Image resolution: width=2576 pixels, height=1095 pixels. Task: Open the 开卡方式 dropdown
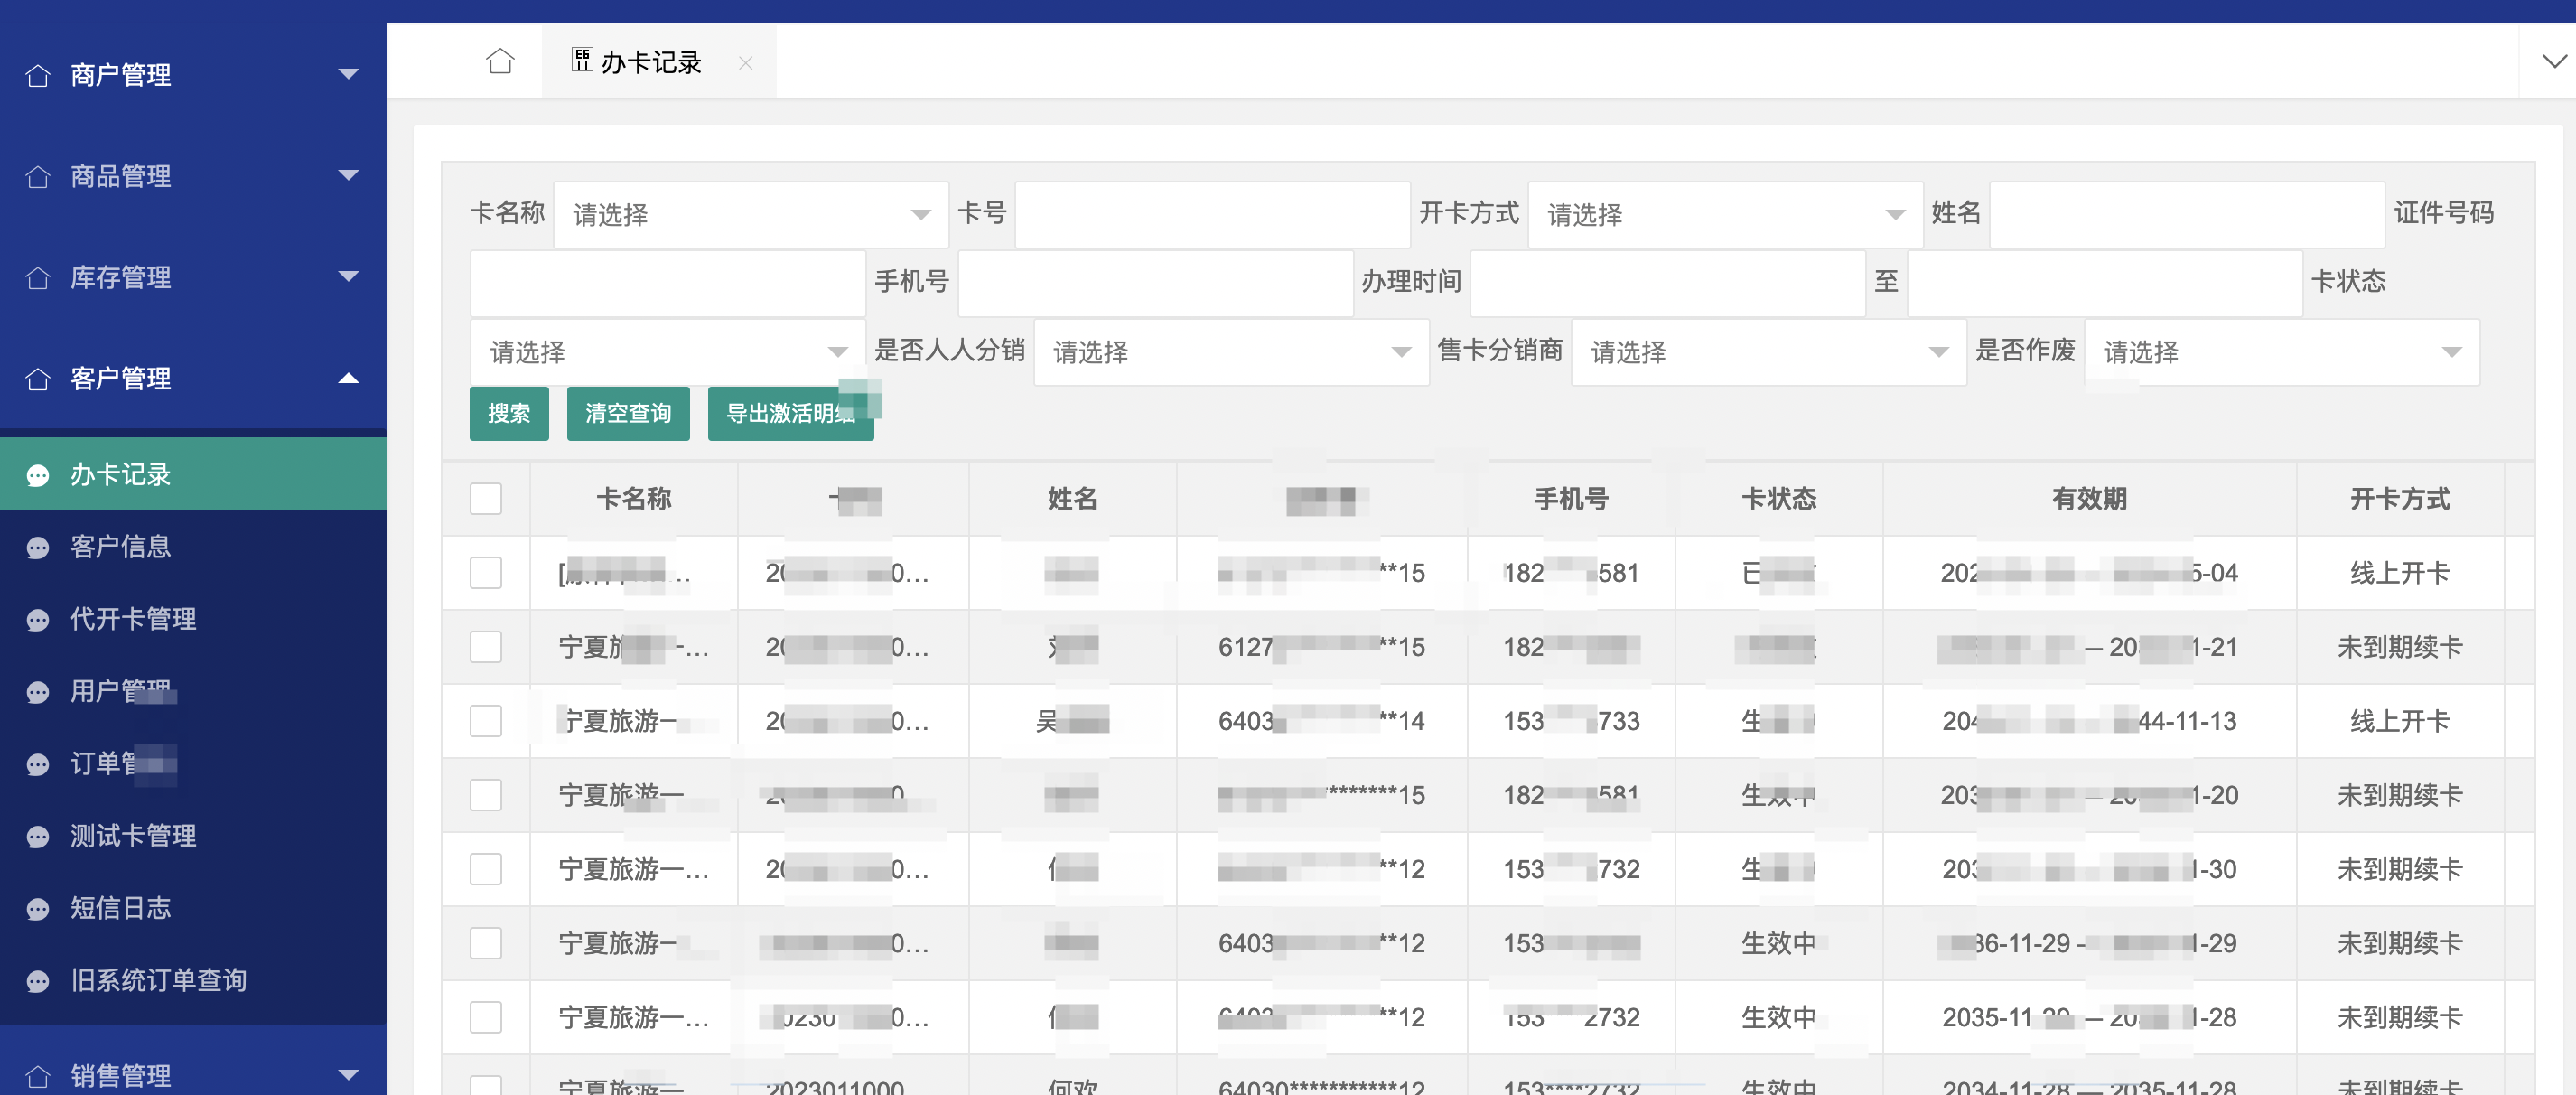(1725, 214)
